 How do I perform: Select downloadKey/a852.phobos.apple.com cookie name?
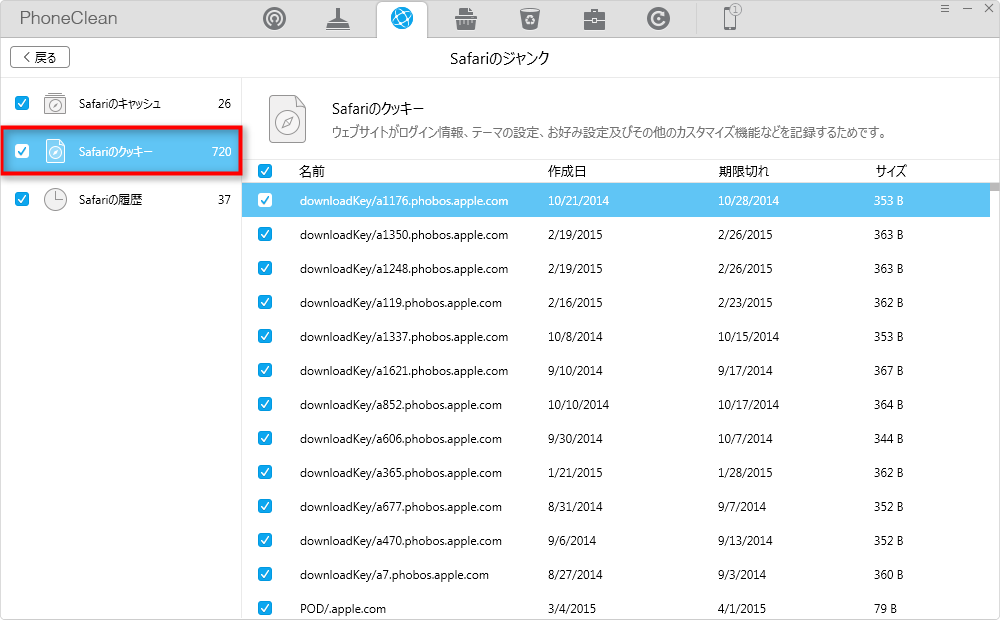coord(401,404)
